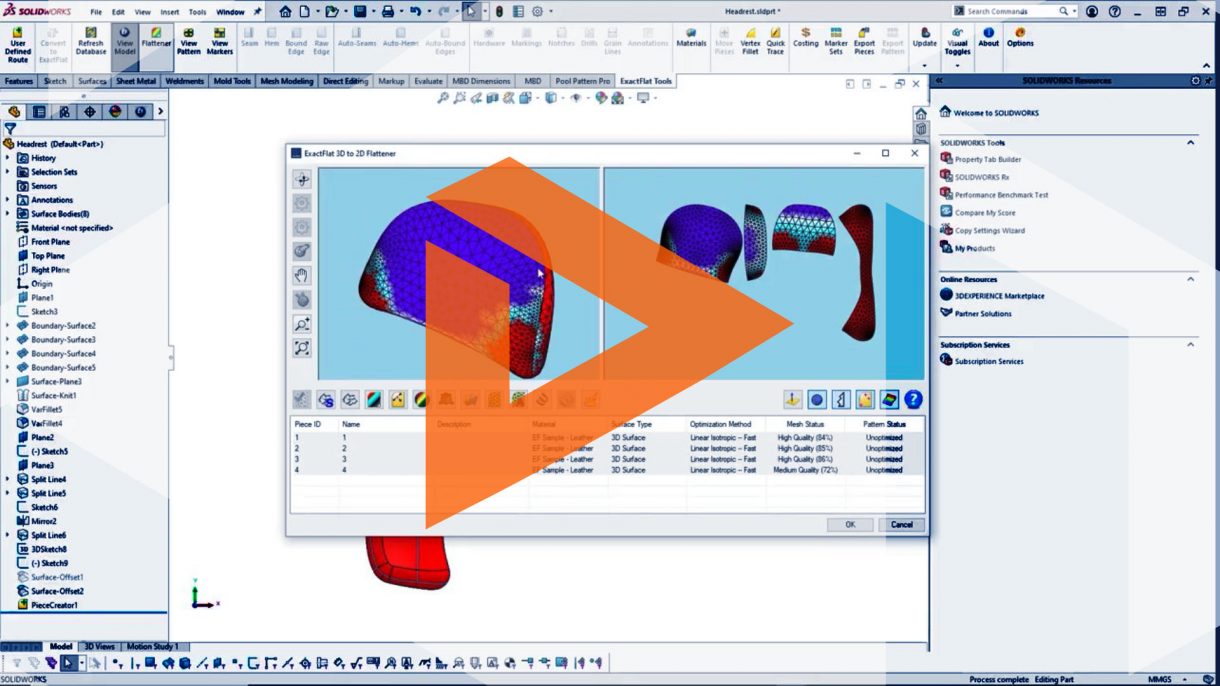This screenshot has height=686, width=1220.
Task: Expand the Visual Toggles dropdown arrow
Action: tap(957, 66)
